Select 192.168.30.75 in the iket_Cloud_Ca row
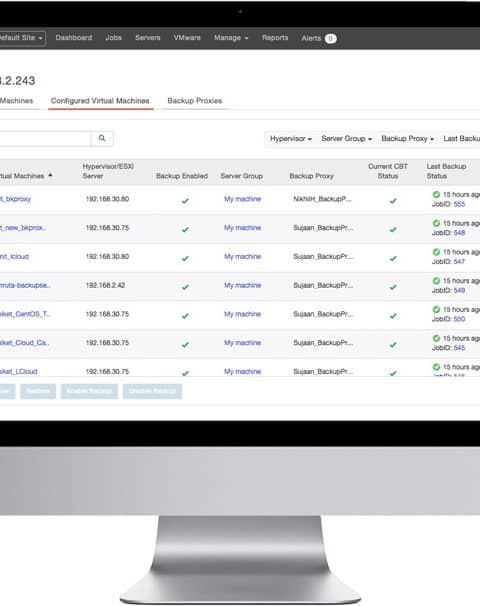Image resolution: width=480 pixels, height=606 pixels. [107, 343]
